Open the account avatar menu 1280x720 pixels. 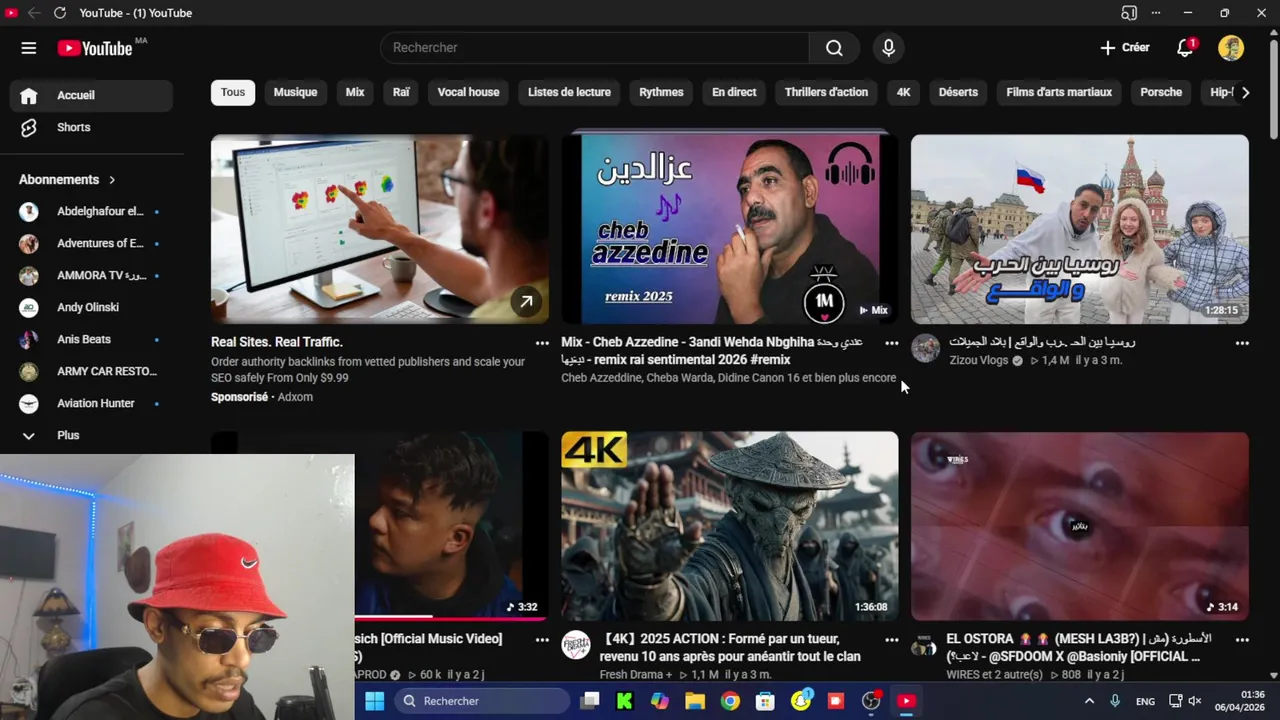tap(1231, 48)
